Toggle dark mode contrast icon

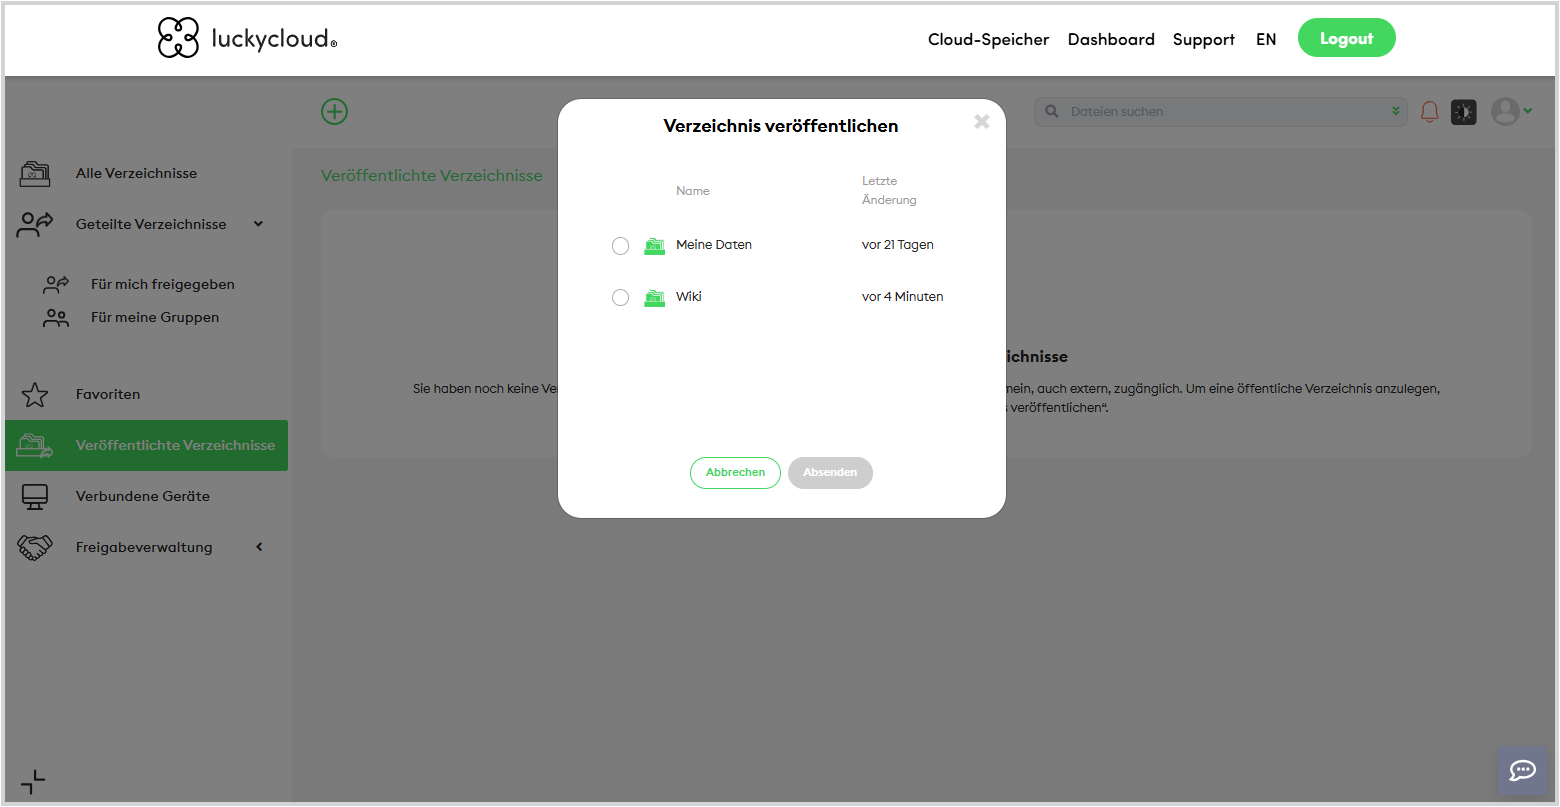[x=1464, y=112]
